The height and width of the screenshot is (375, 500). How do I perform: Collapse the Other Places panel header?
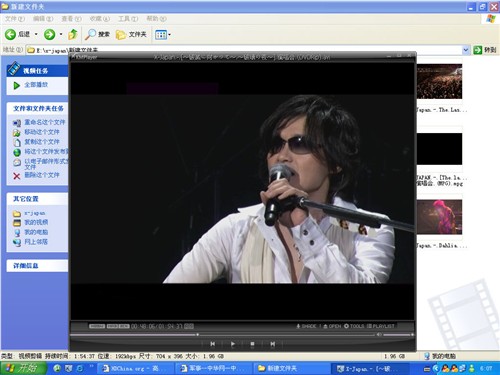point(37,199)
